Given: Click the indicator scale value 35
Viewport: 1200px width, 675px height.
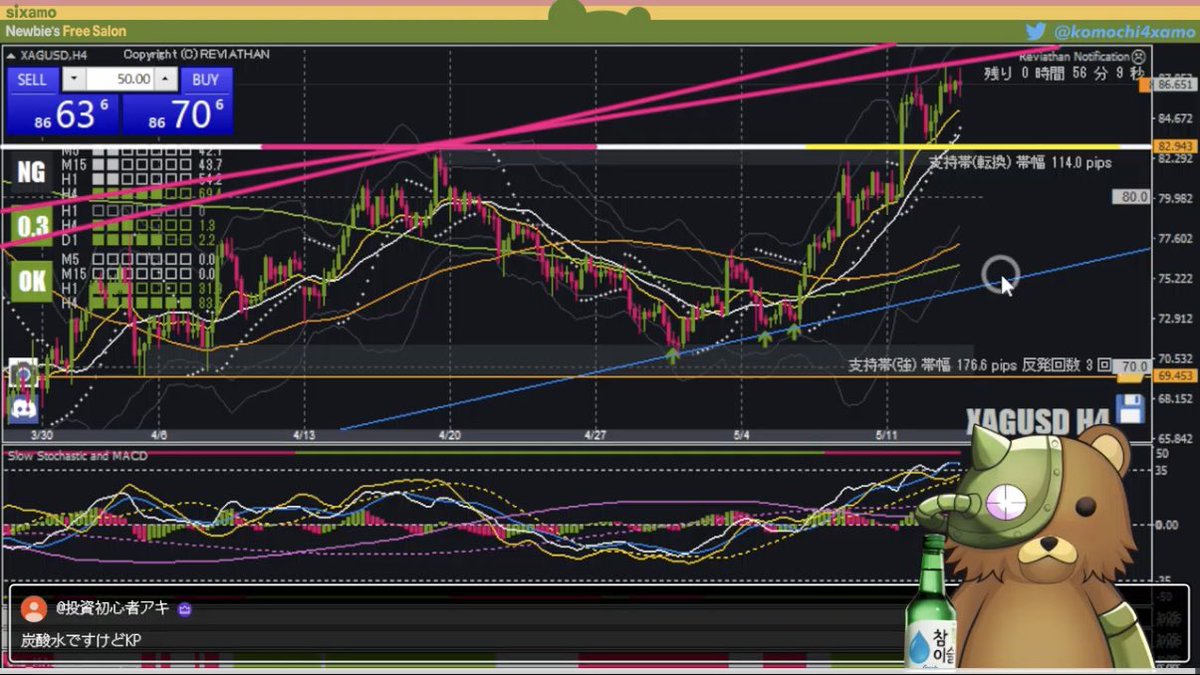Looking at the screenshot, I should point(1161,469).
